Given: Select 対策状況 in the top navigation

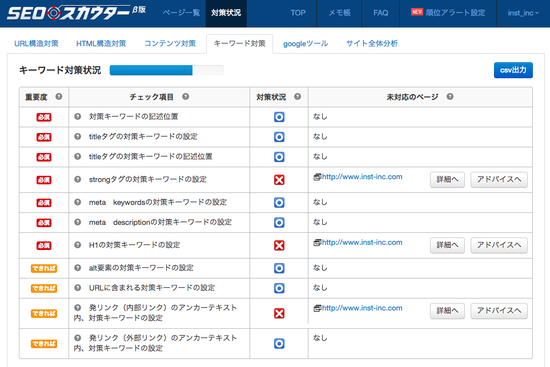Looking at the screenshot, I should 226,13.
